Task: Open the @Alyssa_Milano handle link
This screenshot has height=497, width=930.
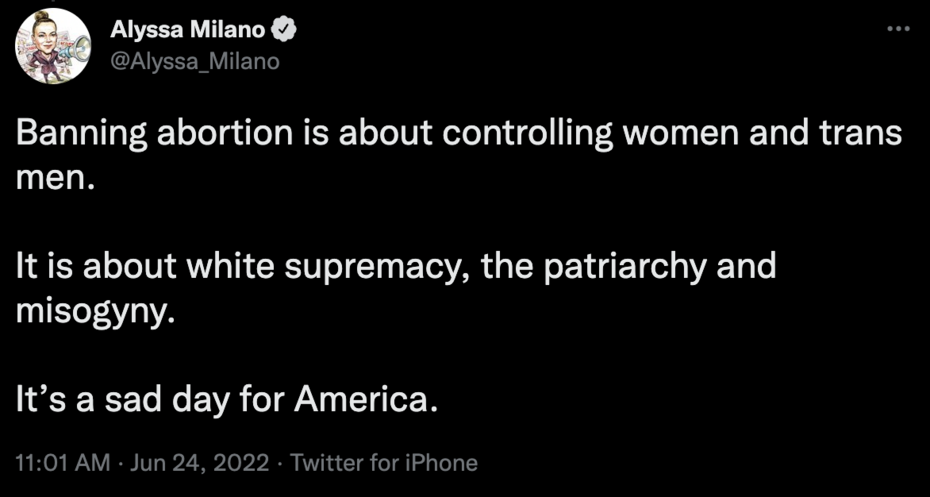Action: (x=196, y=61)
